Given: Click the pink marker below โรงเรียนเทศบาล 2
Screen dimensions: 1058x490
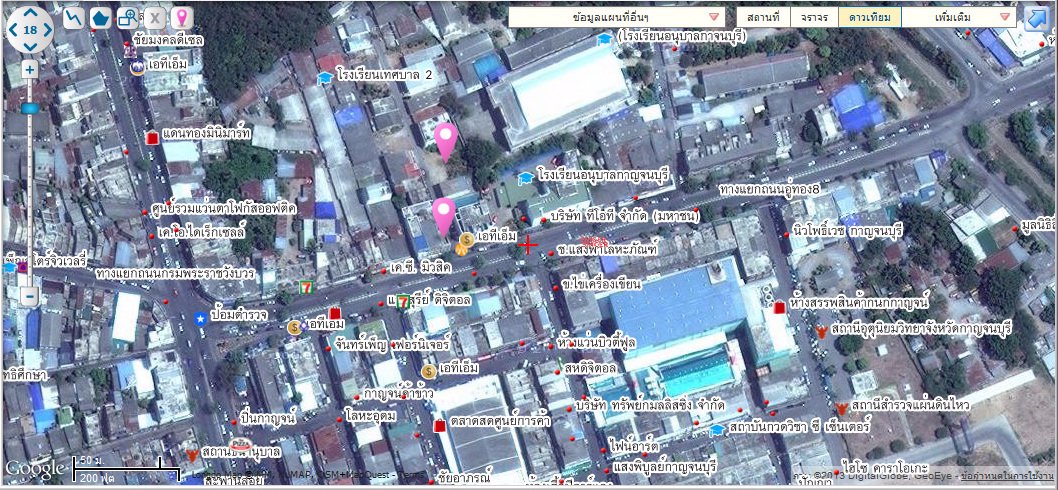Looking at the screenshot, I should click(x=445, y=141).
